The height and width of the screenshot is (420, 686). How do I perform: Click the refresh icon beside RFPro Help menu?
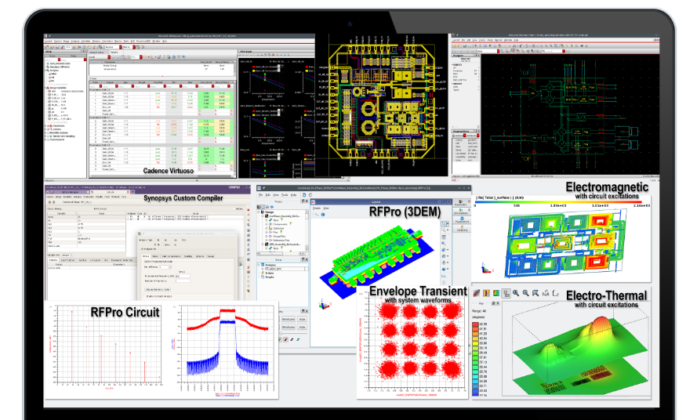click(304, 195)
